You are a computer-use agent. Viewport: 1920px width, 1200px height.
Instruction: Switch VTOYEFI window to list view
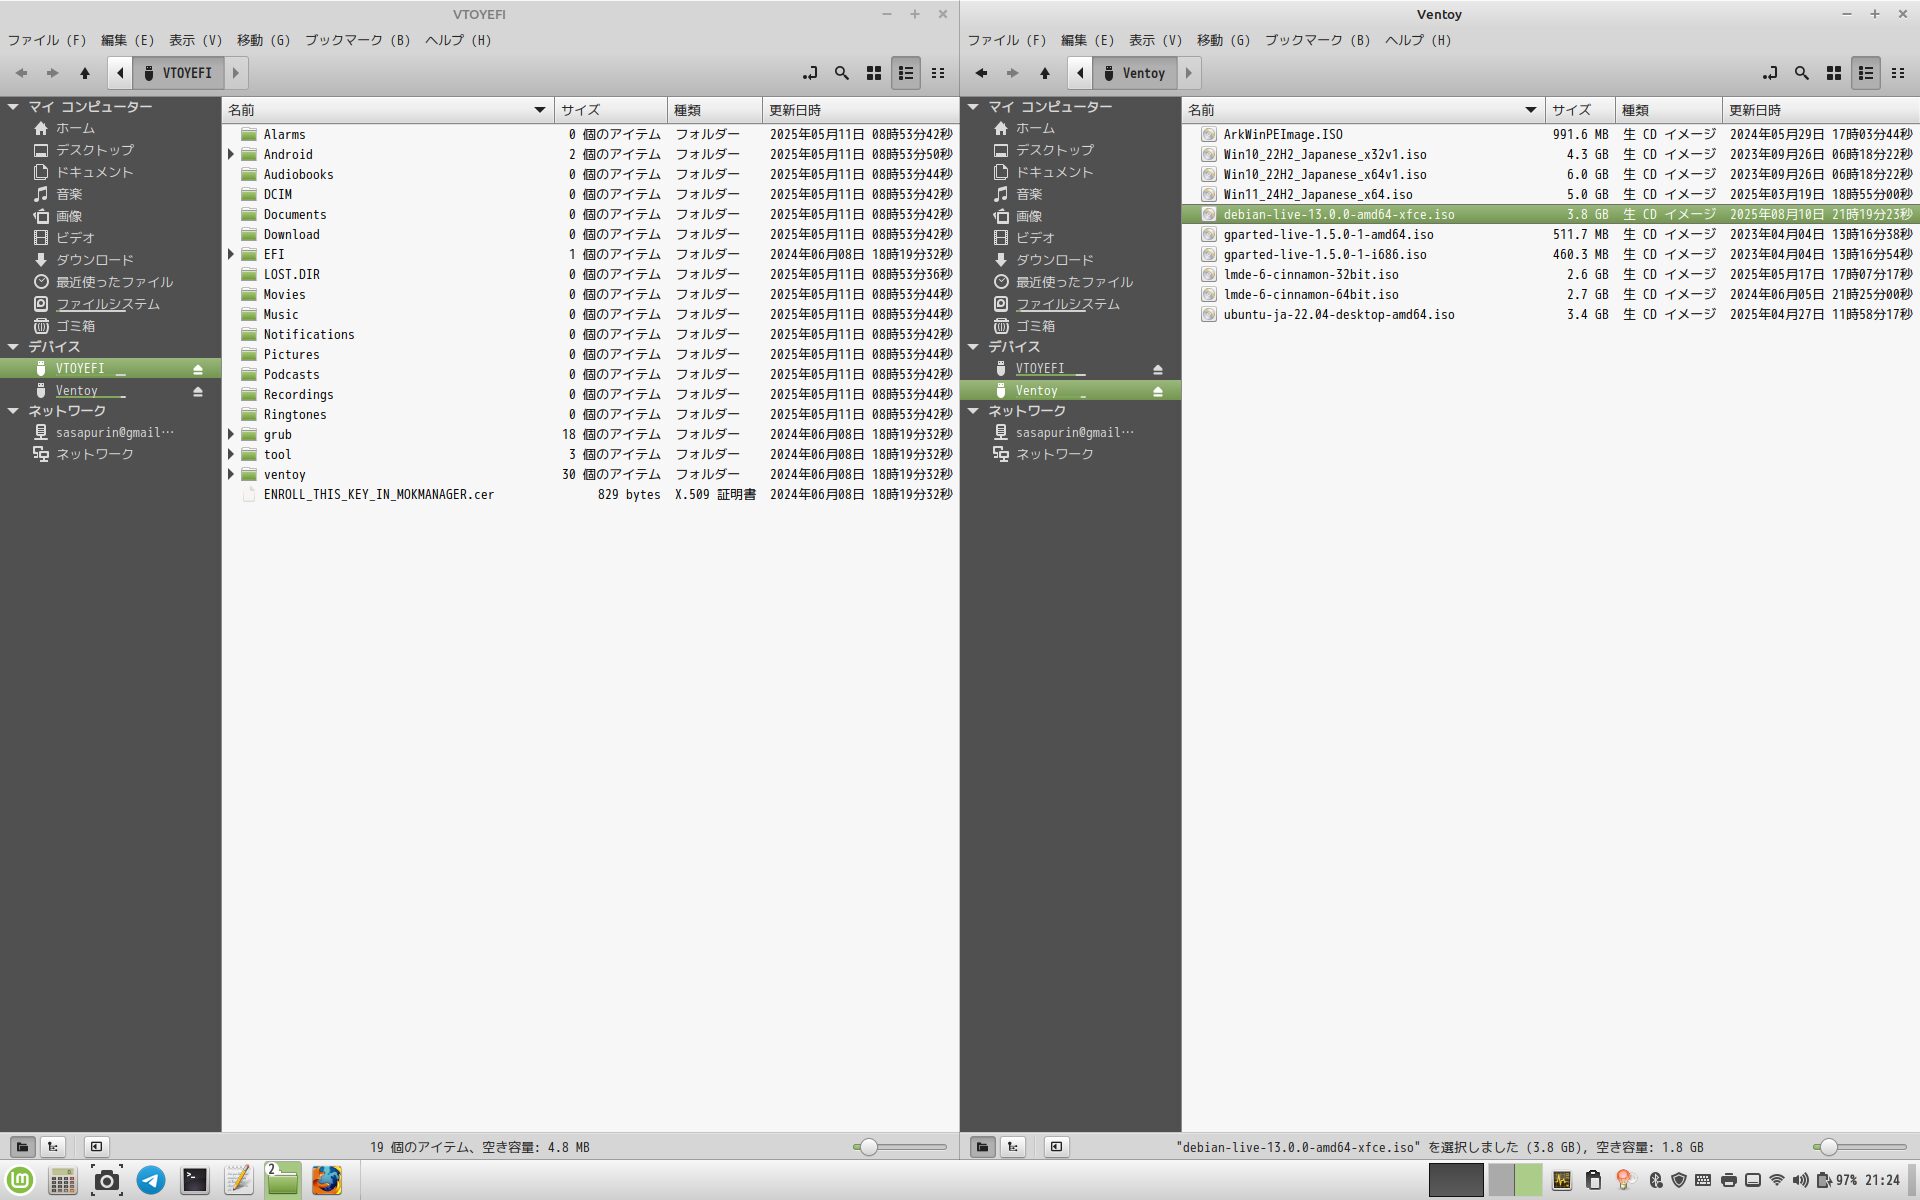[906, 73]
